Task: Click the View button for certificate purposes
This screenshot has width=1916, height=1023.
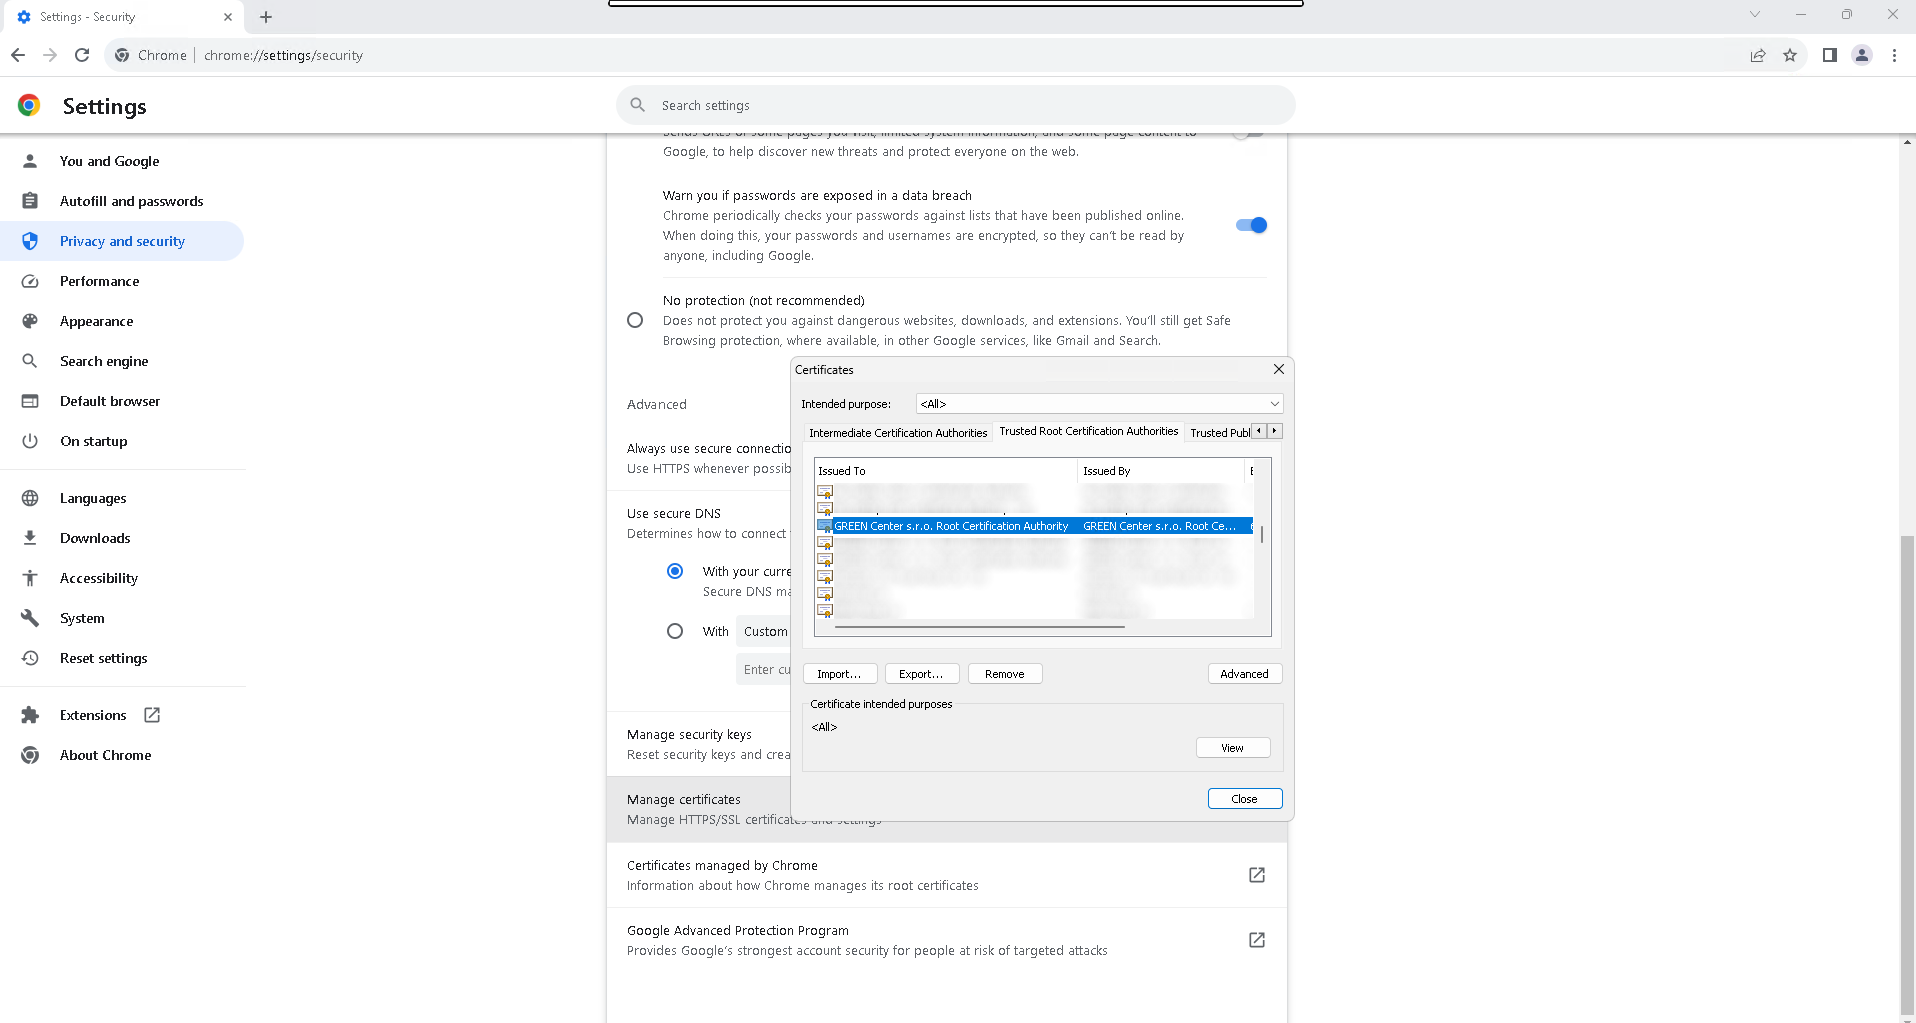Action: pos(1232,748)
